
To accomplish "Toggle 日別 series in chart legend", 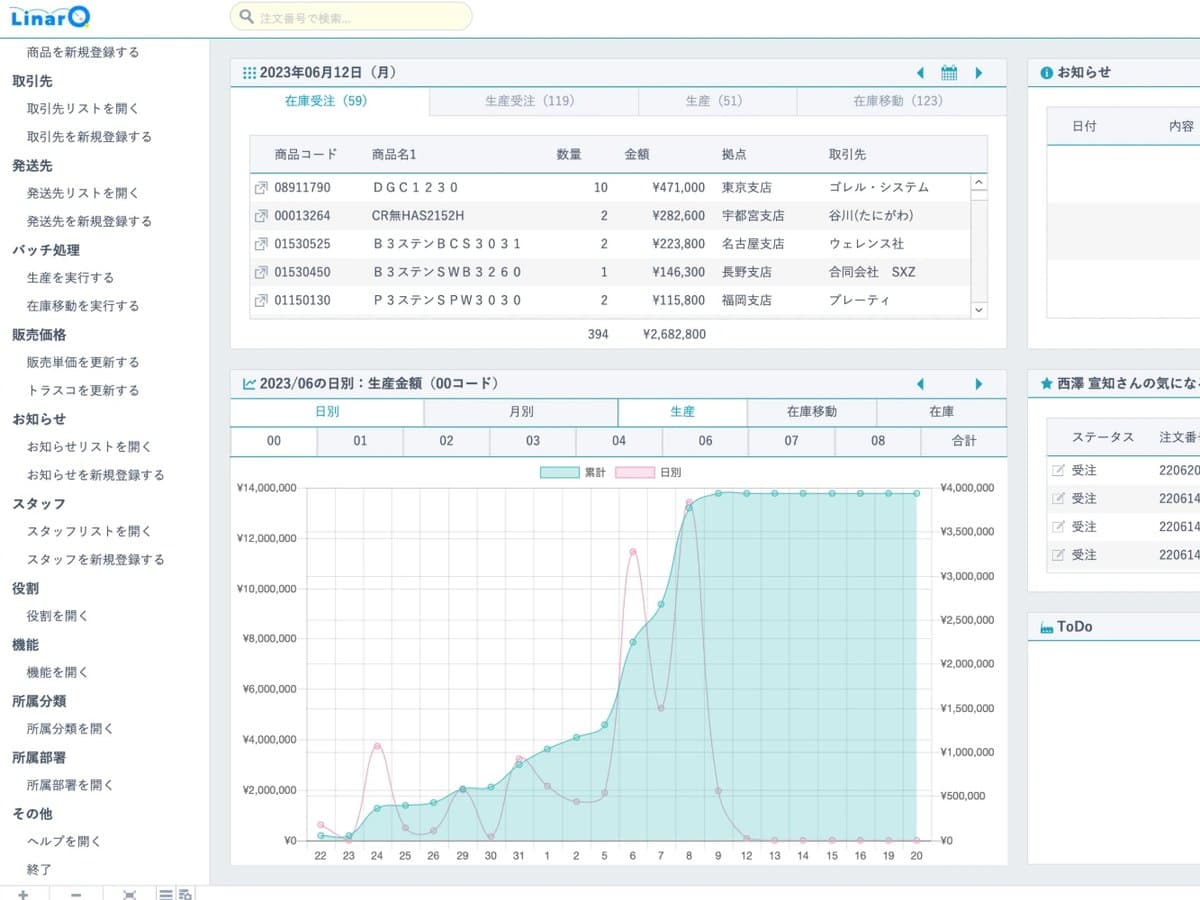I will [649, 472].
